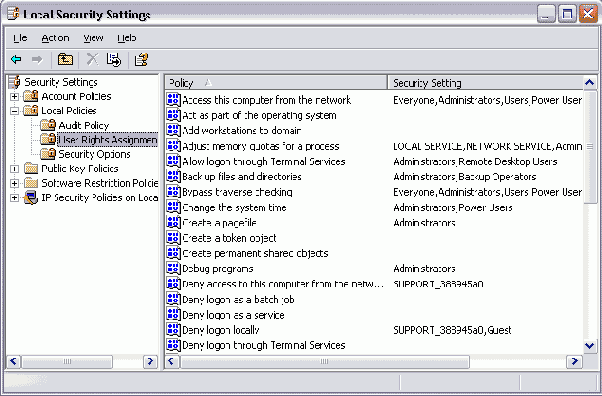Sort by the Policy column header
602x396 pixels.
[x=276, y=83]
